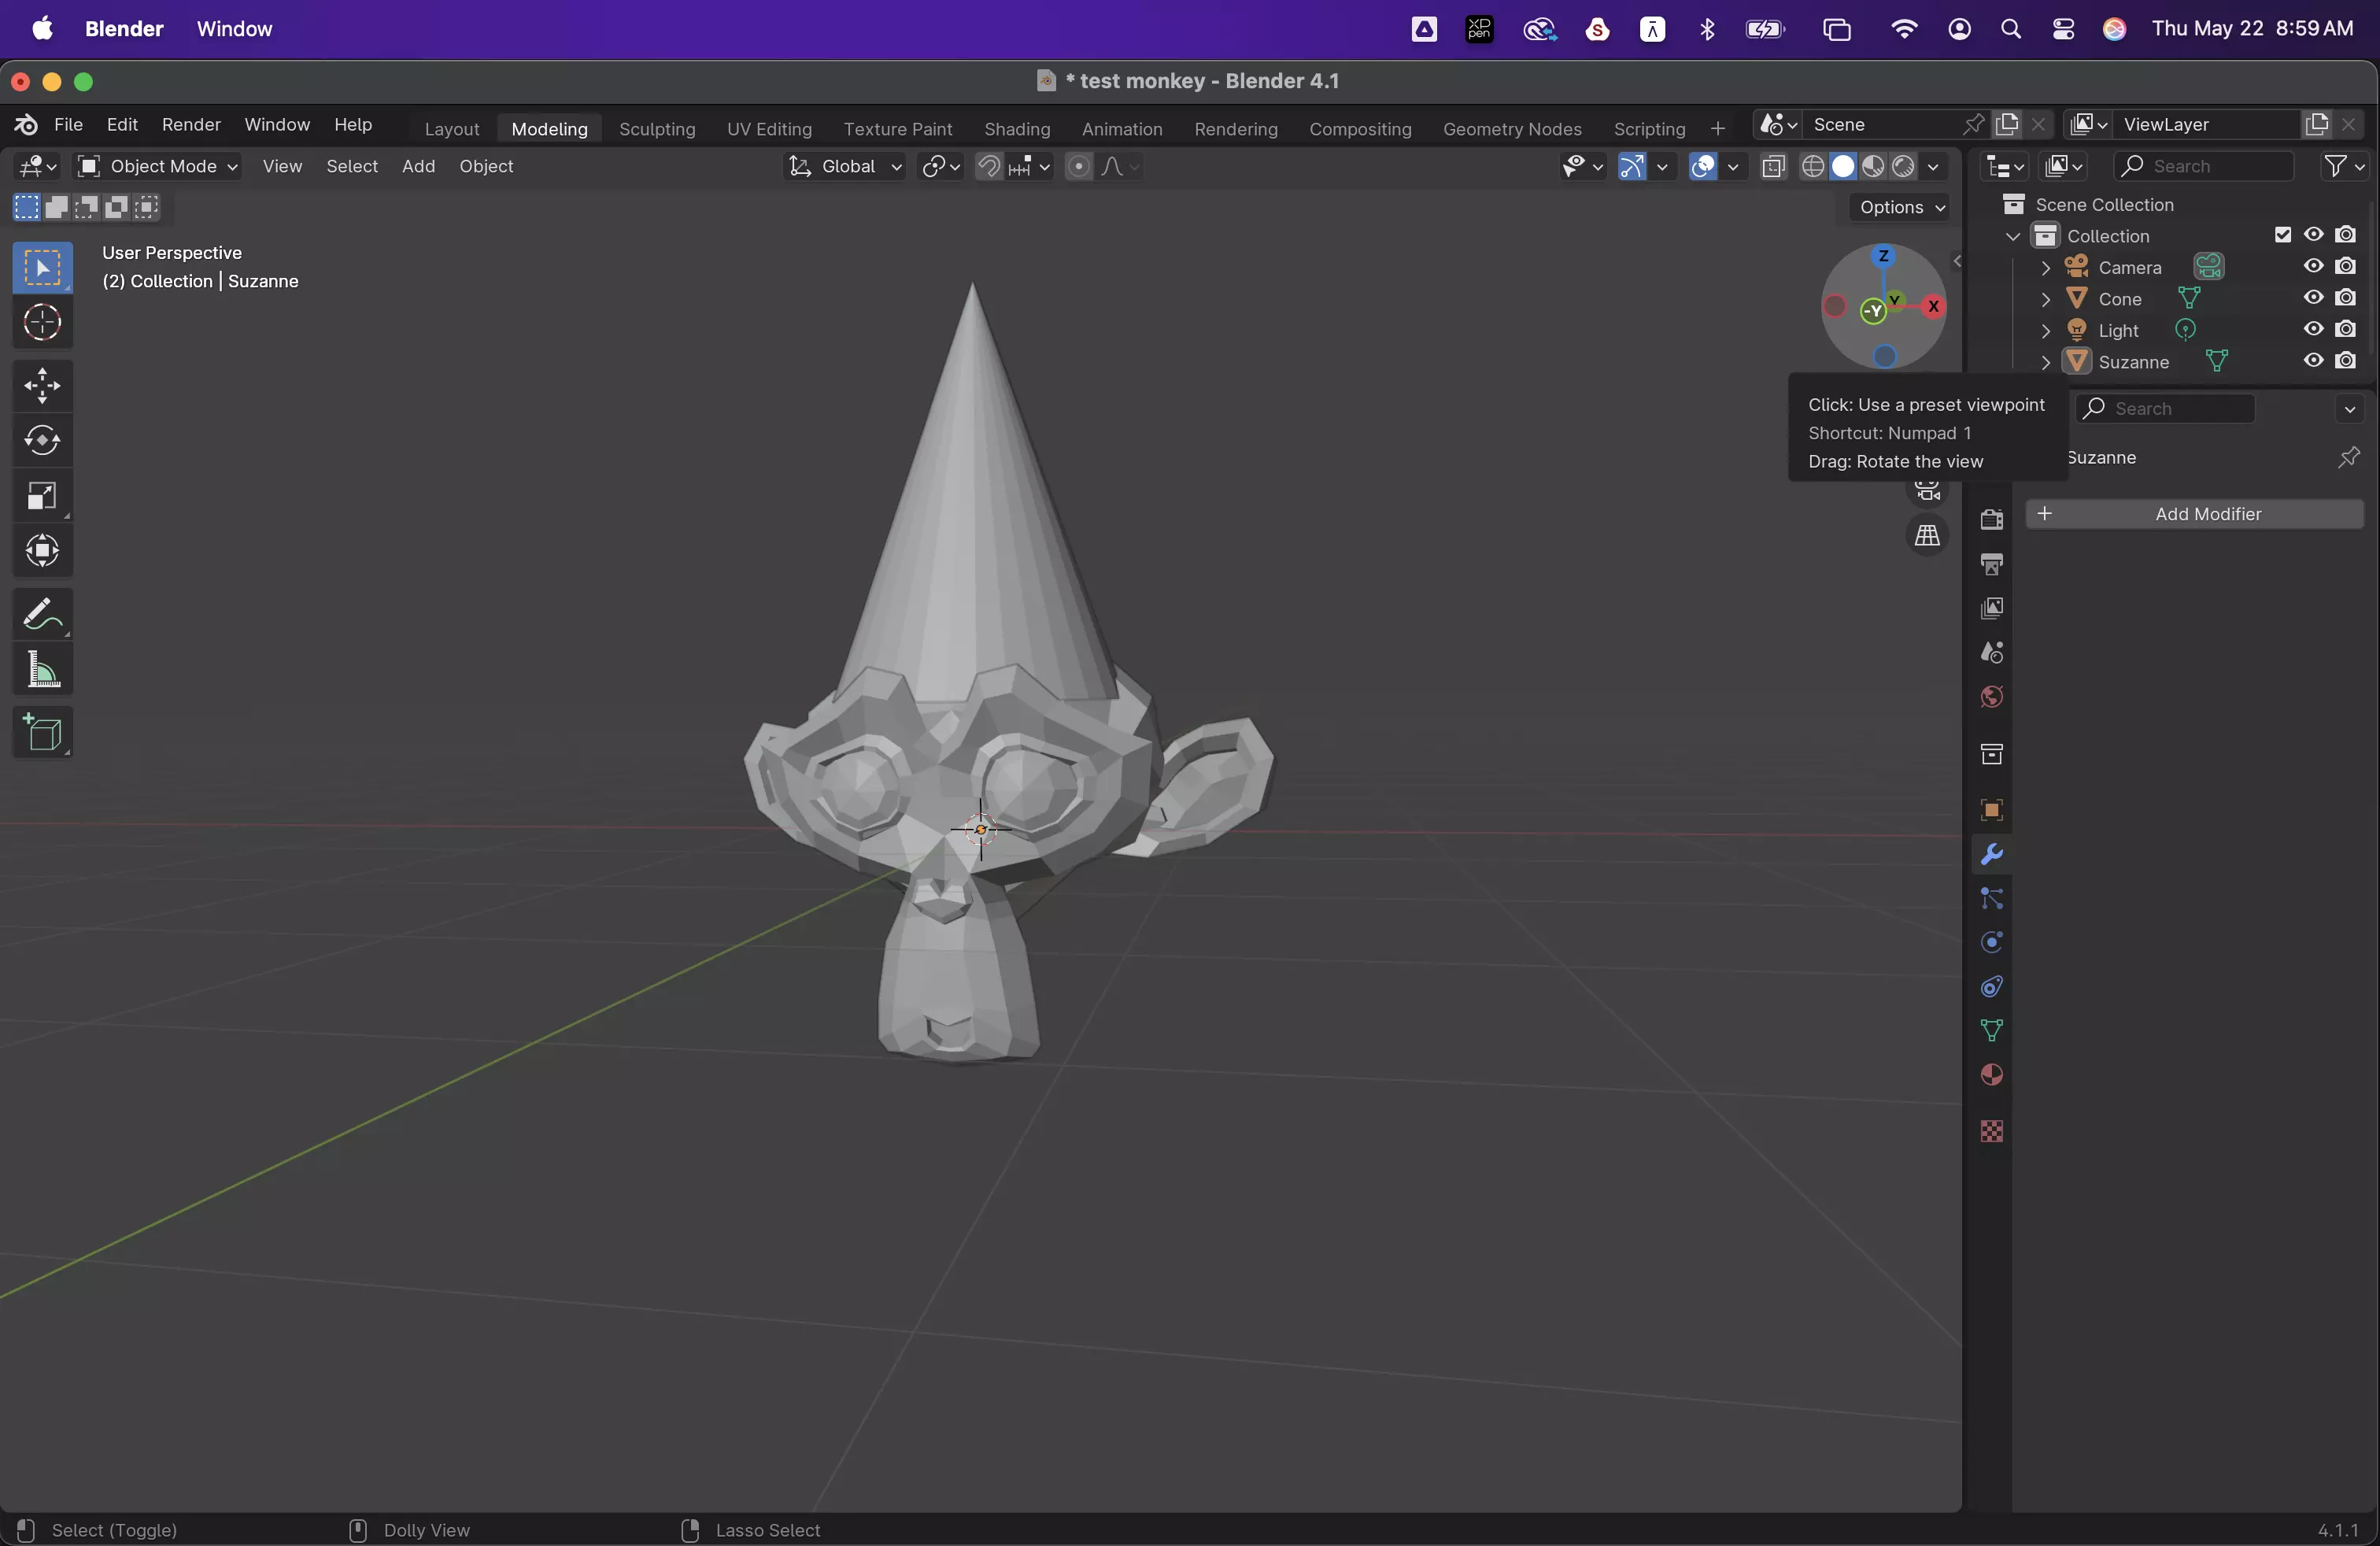The image size is (2380, 1546).
Task: Open the Output properties tab
Action: [1991, 564]
